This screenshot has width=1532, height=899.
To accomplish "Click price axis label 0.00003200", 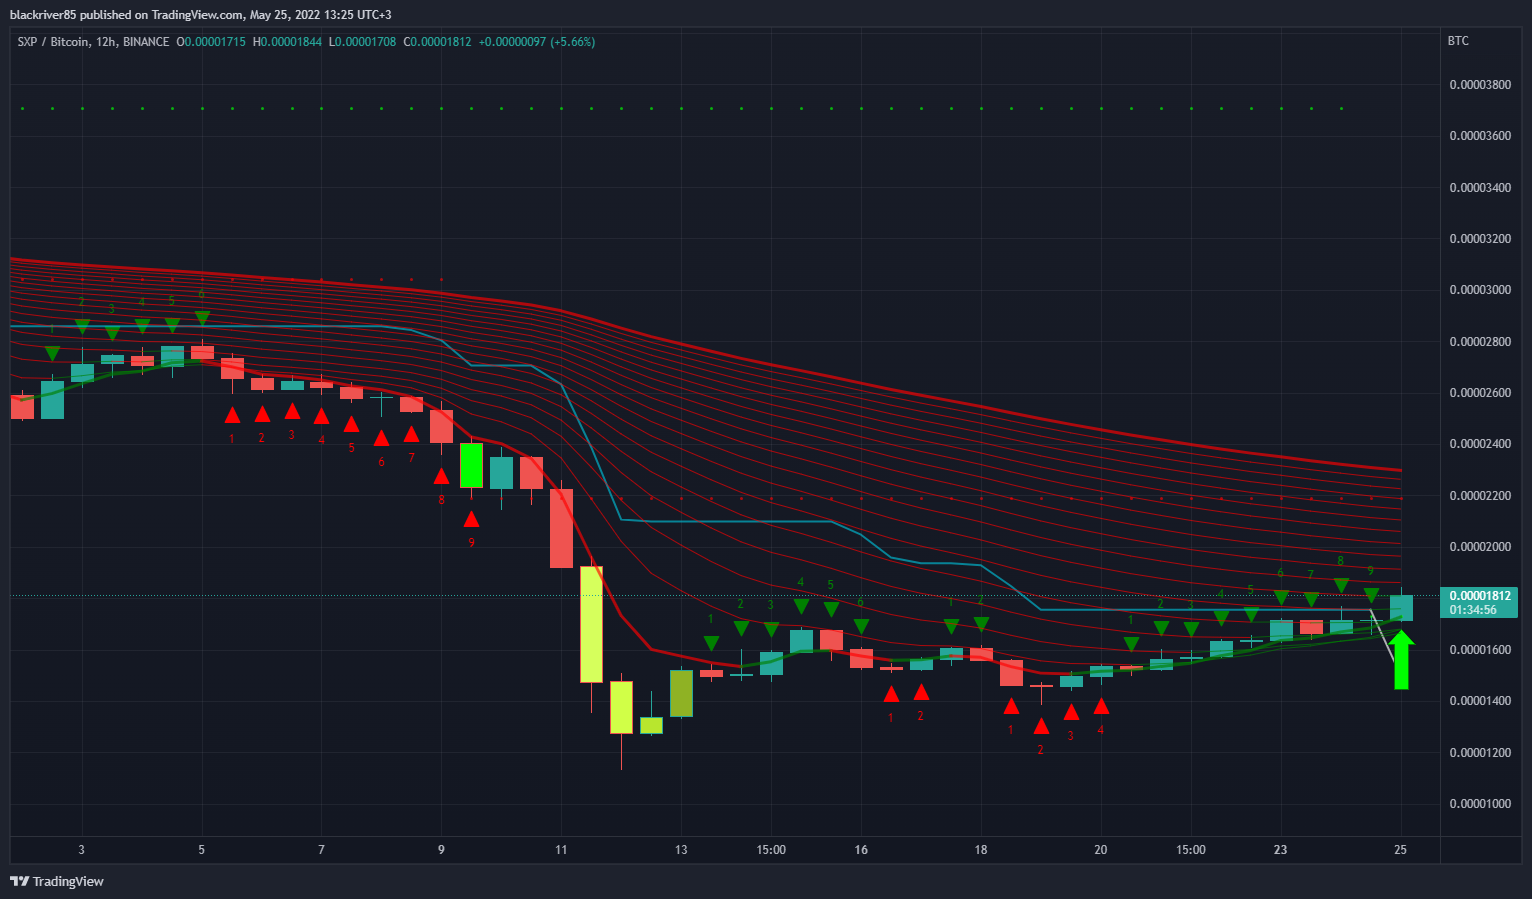I will (1480, 239).
